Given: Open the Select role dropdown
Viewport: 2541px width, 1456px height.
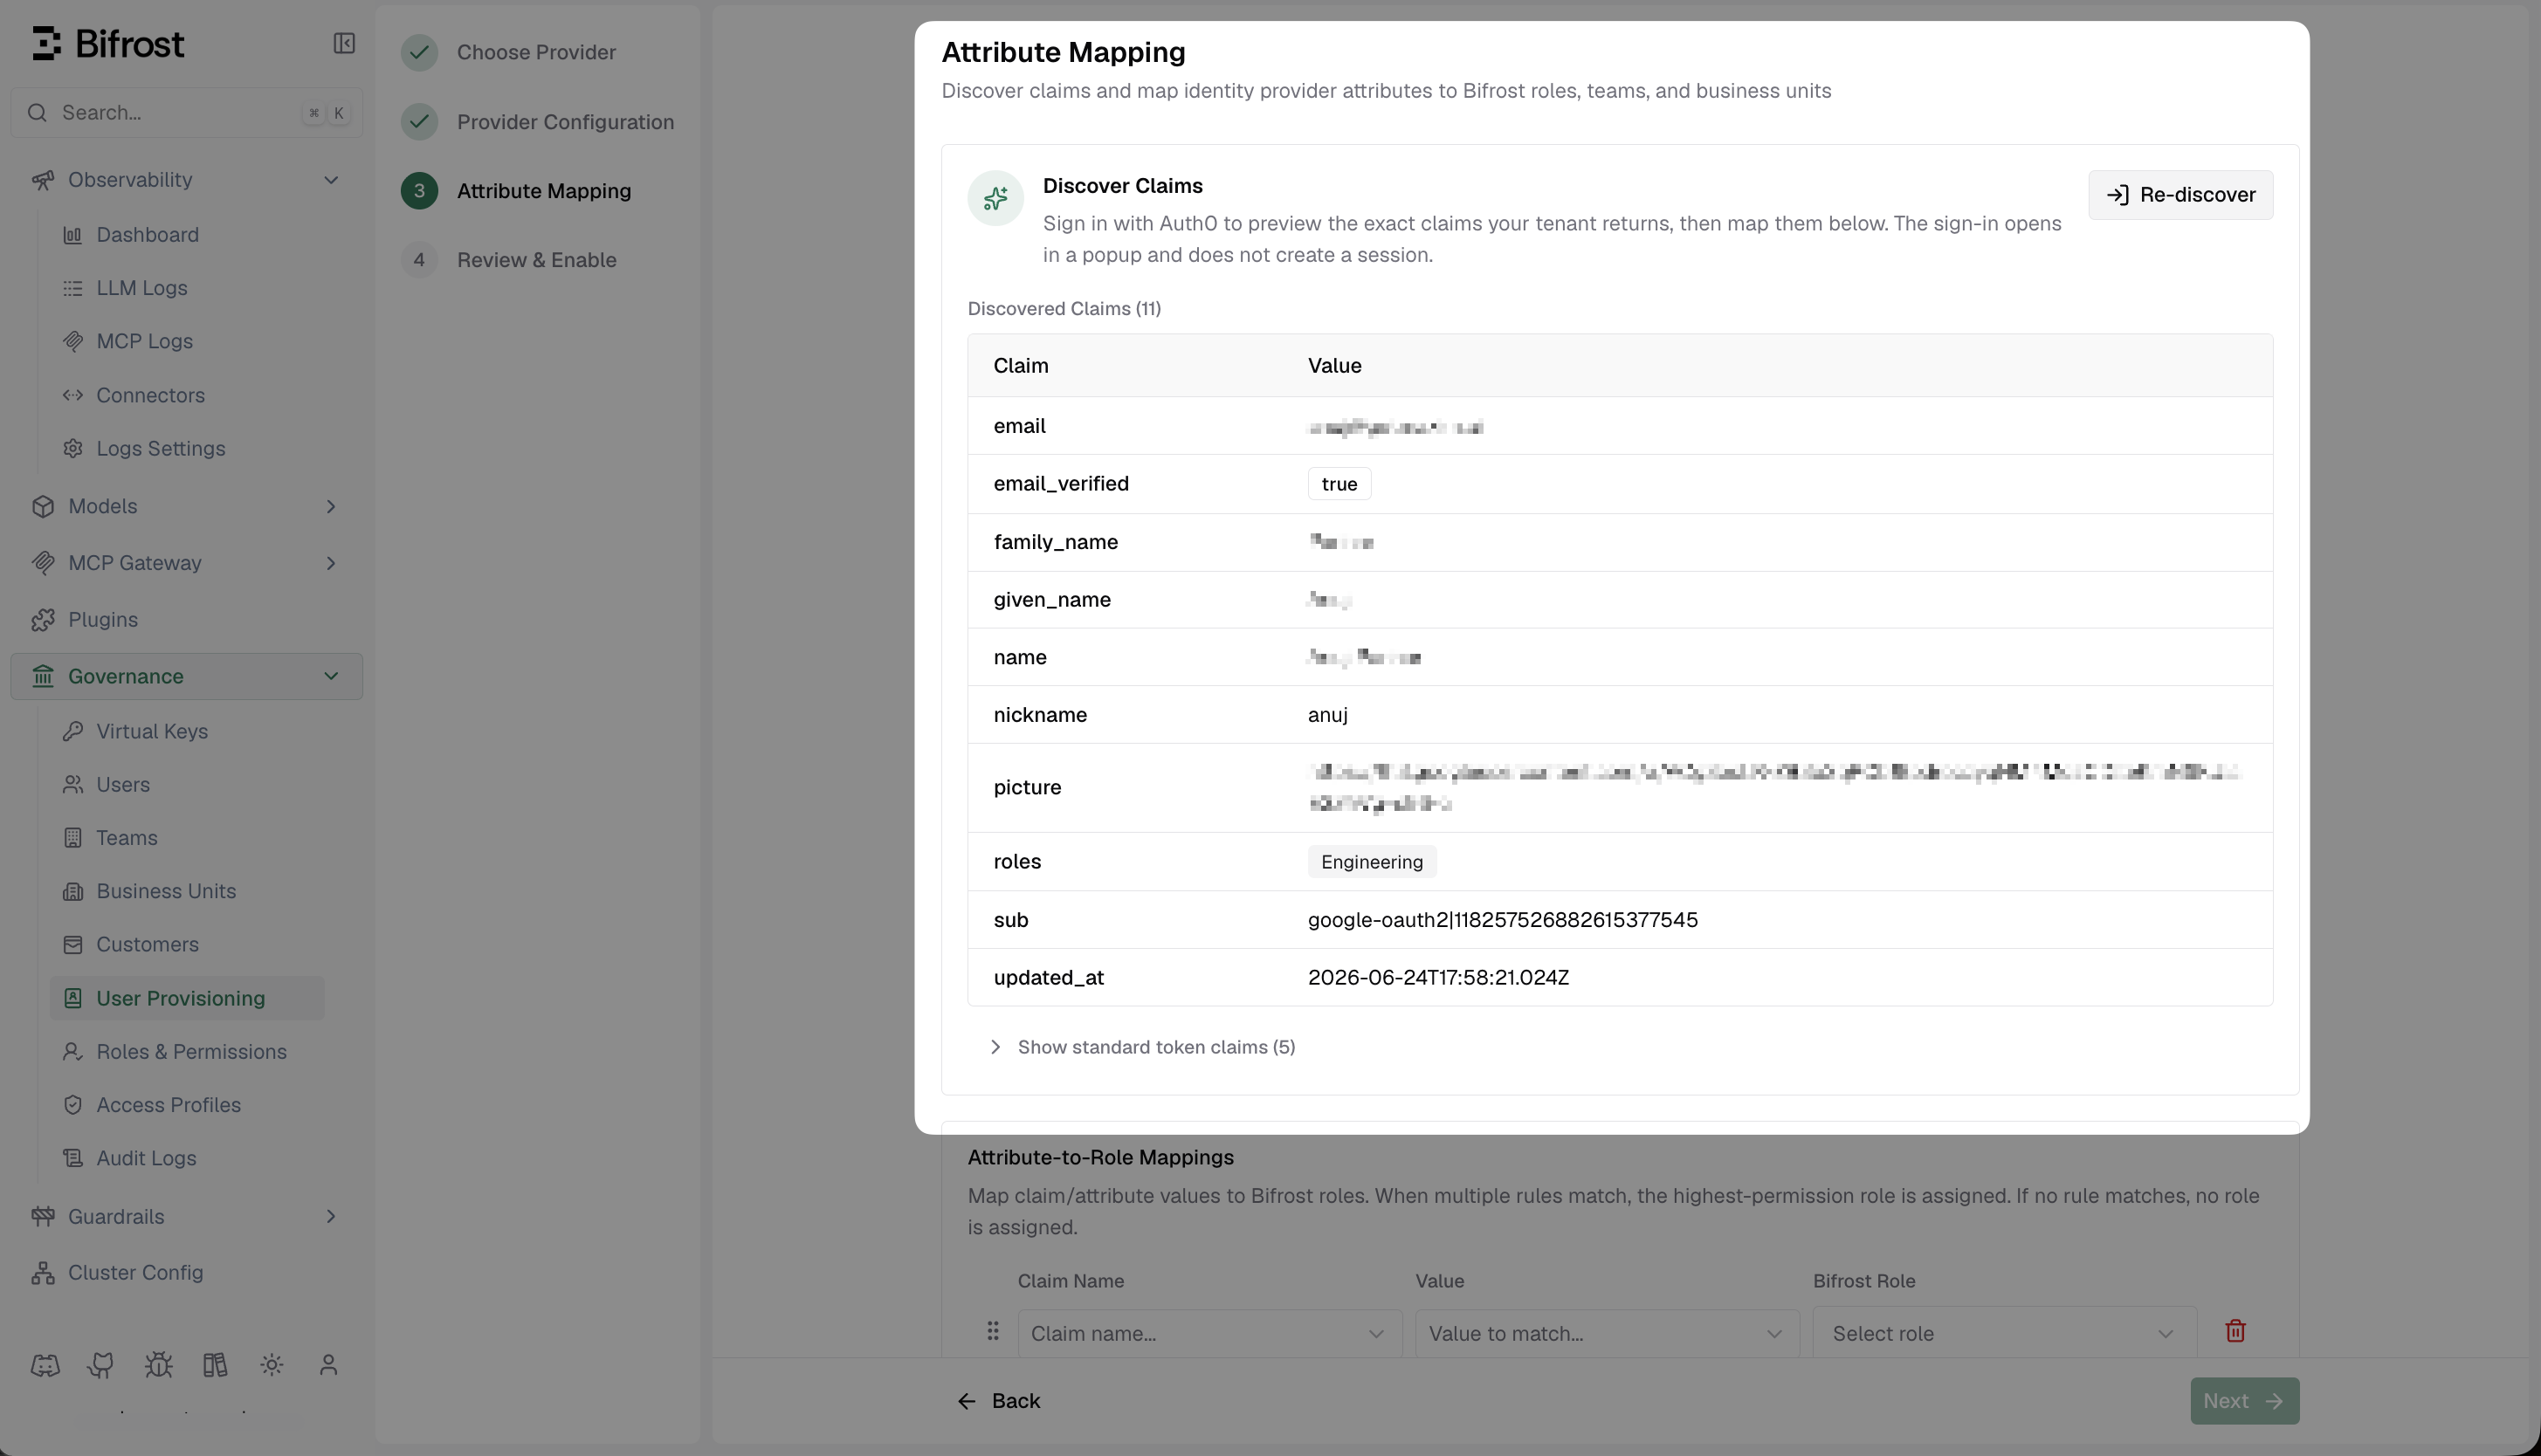Looking at the screenshot, I should coord(2004,1333).
